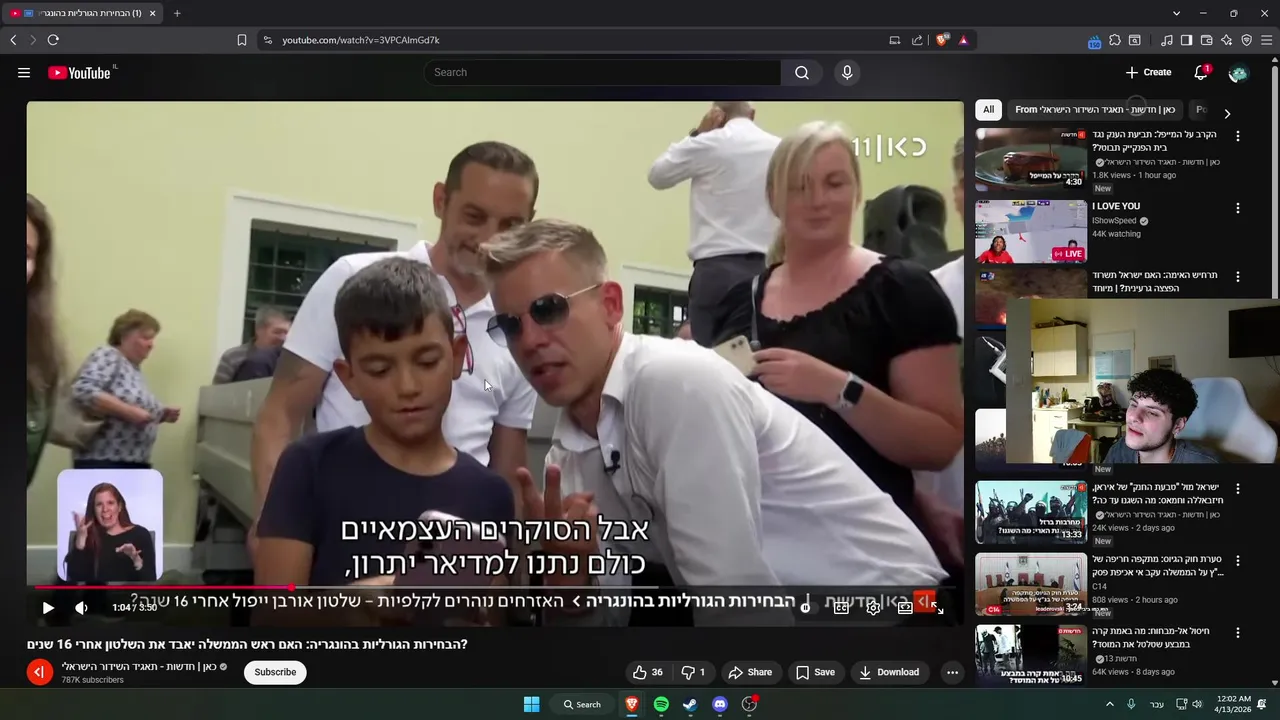Select the All filter chip
This screenshot has width=1280, height=720.
988,110
